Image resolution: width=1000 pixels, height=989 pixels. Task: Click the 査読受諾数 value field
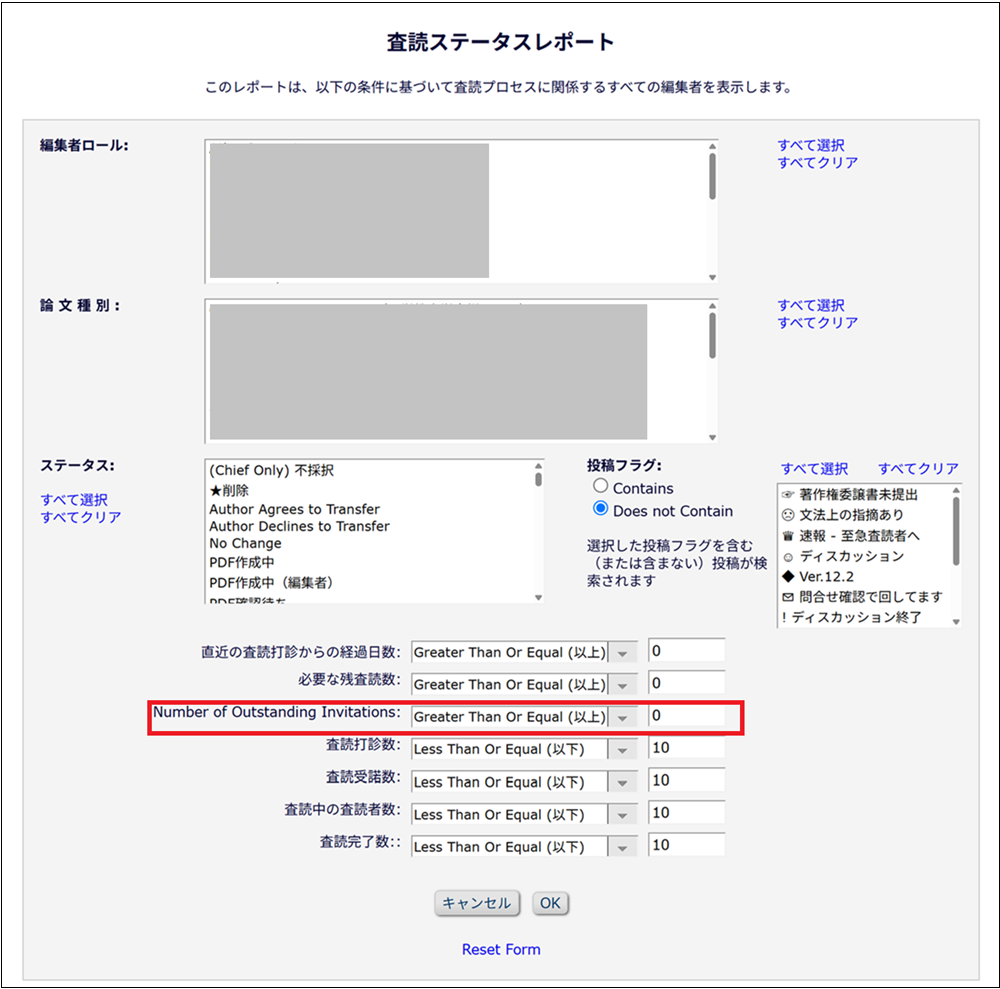coord(687,780)
